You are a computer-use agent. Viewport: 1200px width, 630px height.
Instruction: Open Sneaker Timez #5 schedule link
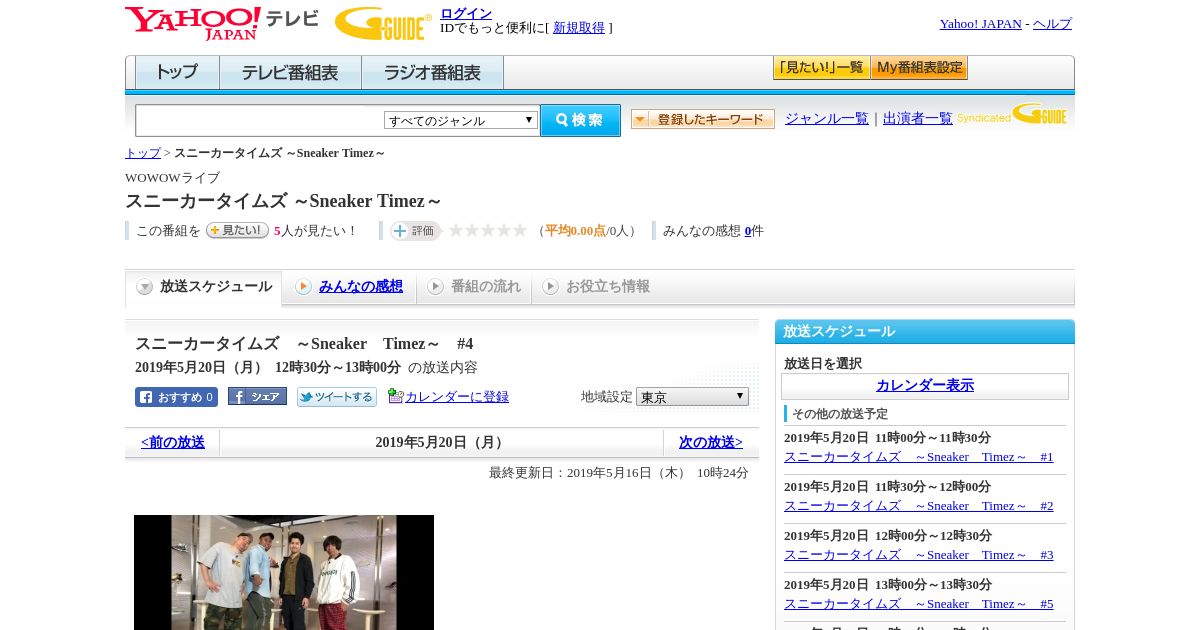coord(918,604)
